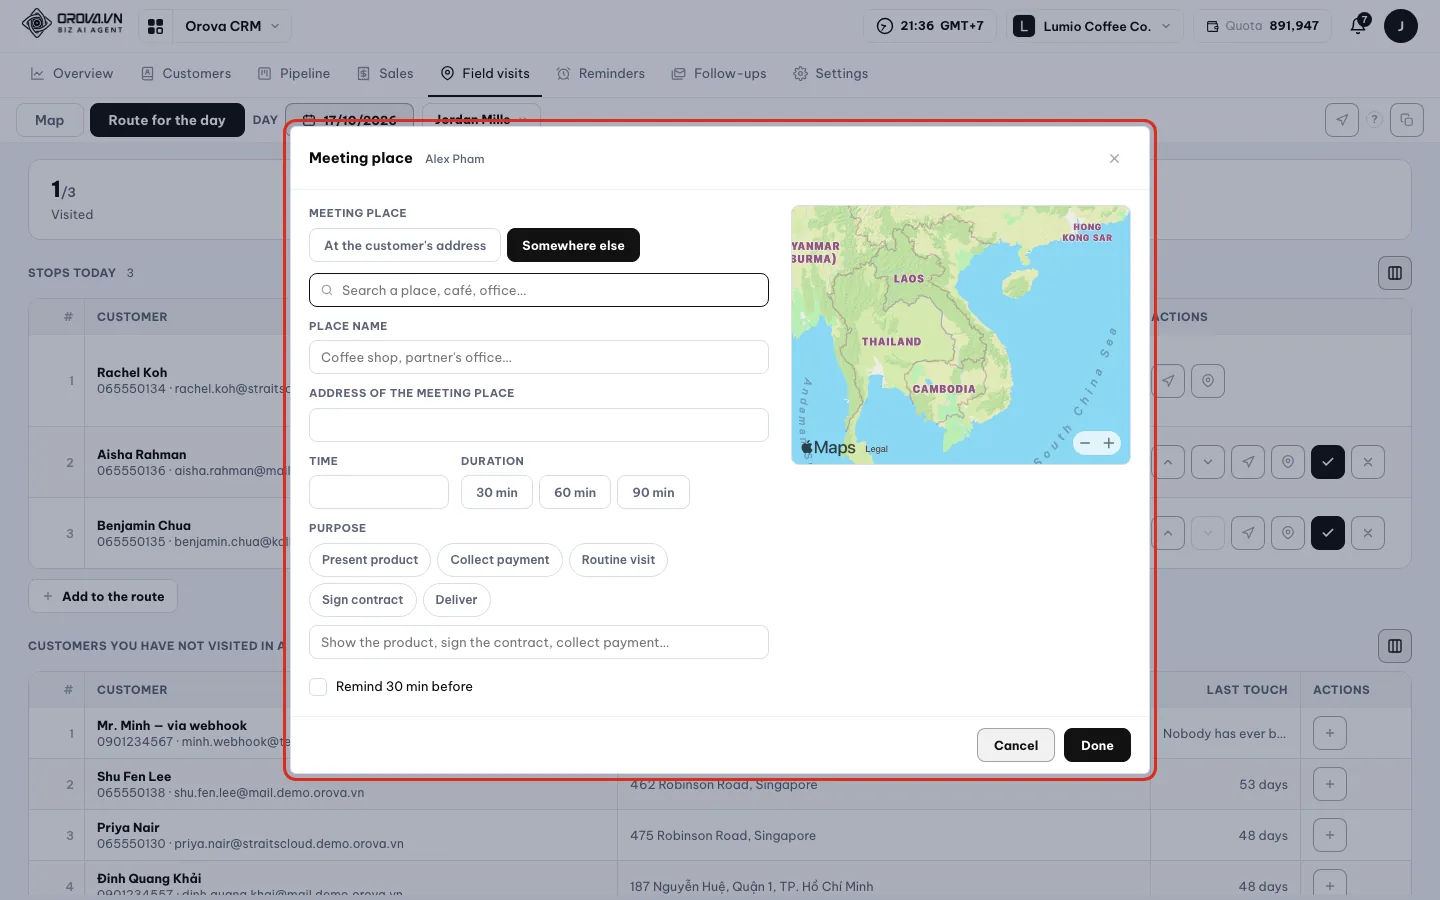Open the Orova CRM app dropdown

coord(231,26)
